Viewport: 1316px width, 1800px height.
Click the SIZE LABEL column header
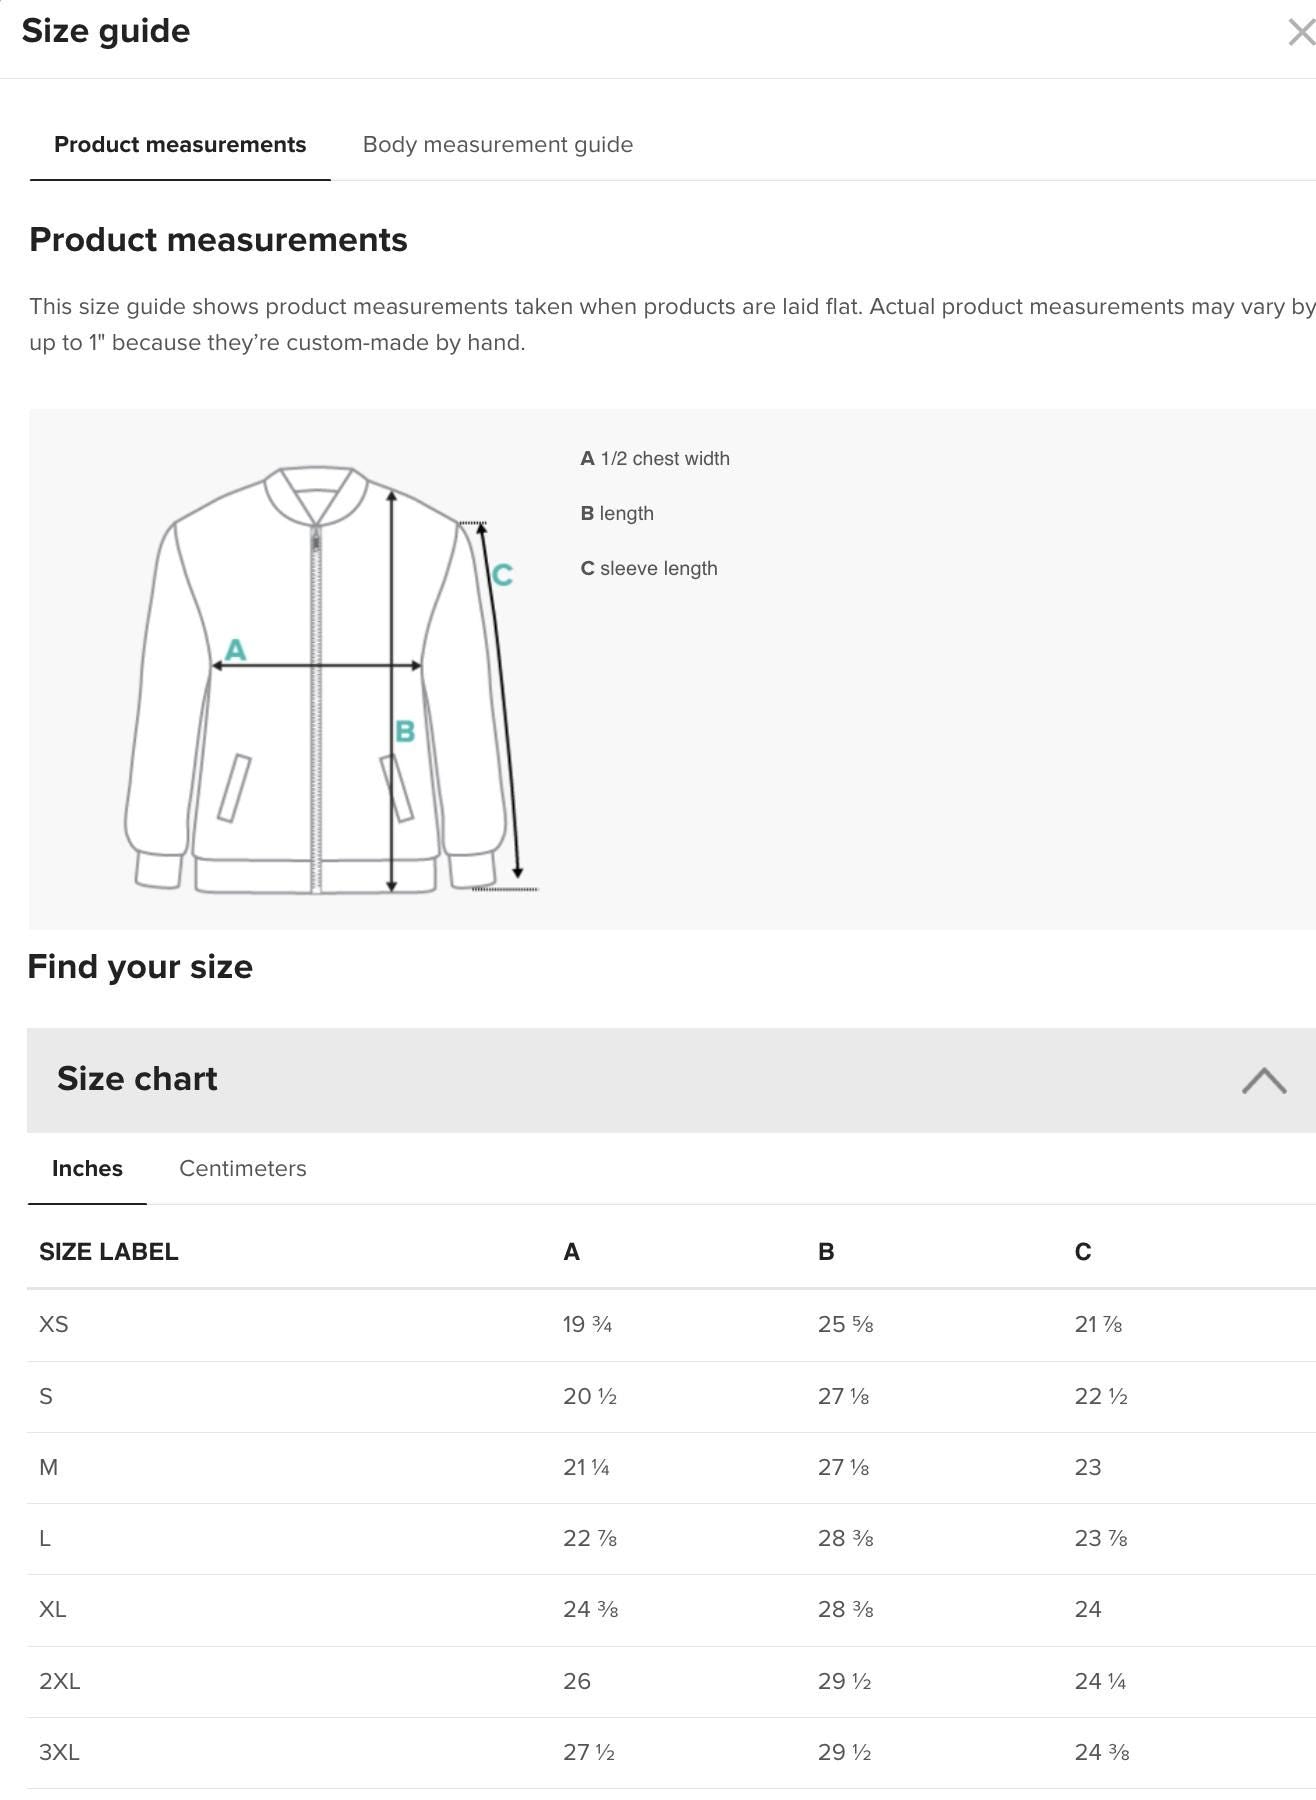(x=109, y=1251)
